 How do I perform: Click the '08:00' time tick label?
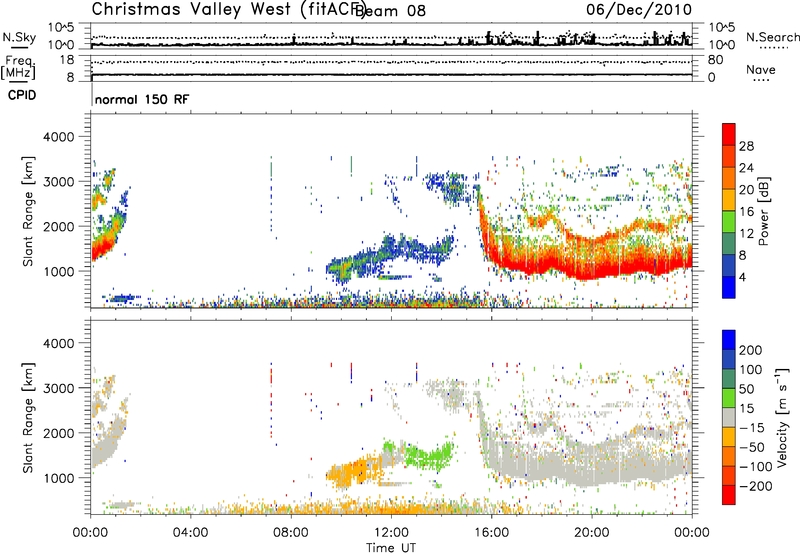coord(291,533)
